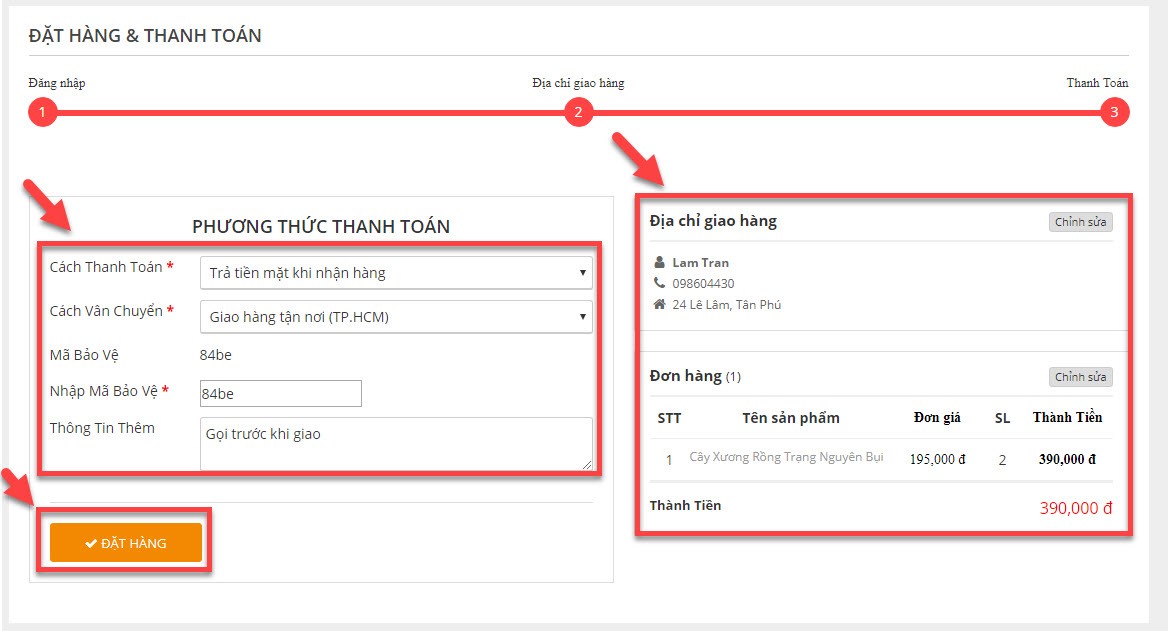Click the checkmark icon on ĐẶT HÀNG button
Viewport: 1168px width, 631px height.
coord(91,543)
